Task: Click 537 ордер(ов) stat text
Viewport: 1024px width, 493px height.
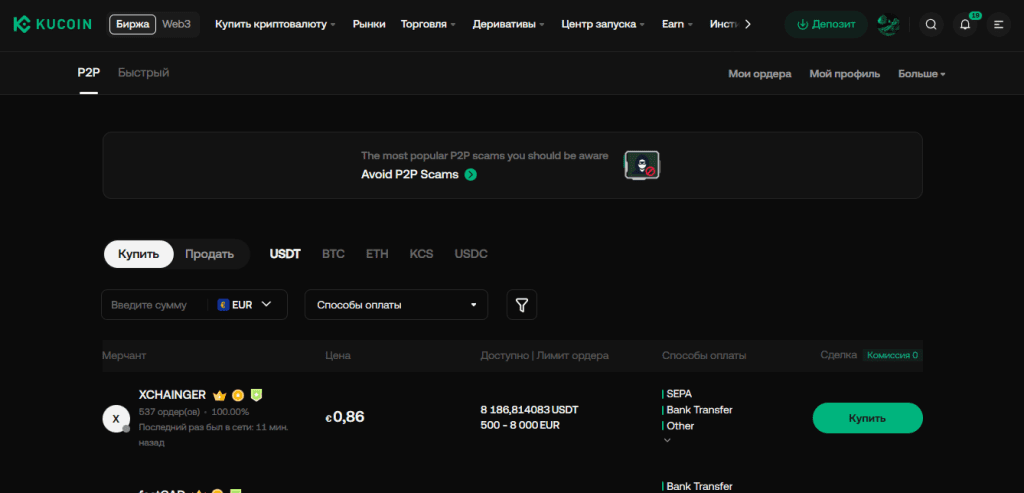Action: [169, 412]
